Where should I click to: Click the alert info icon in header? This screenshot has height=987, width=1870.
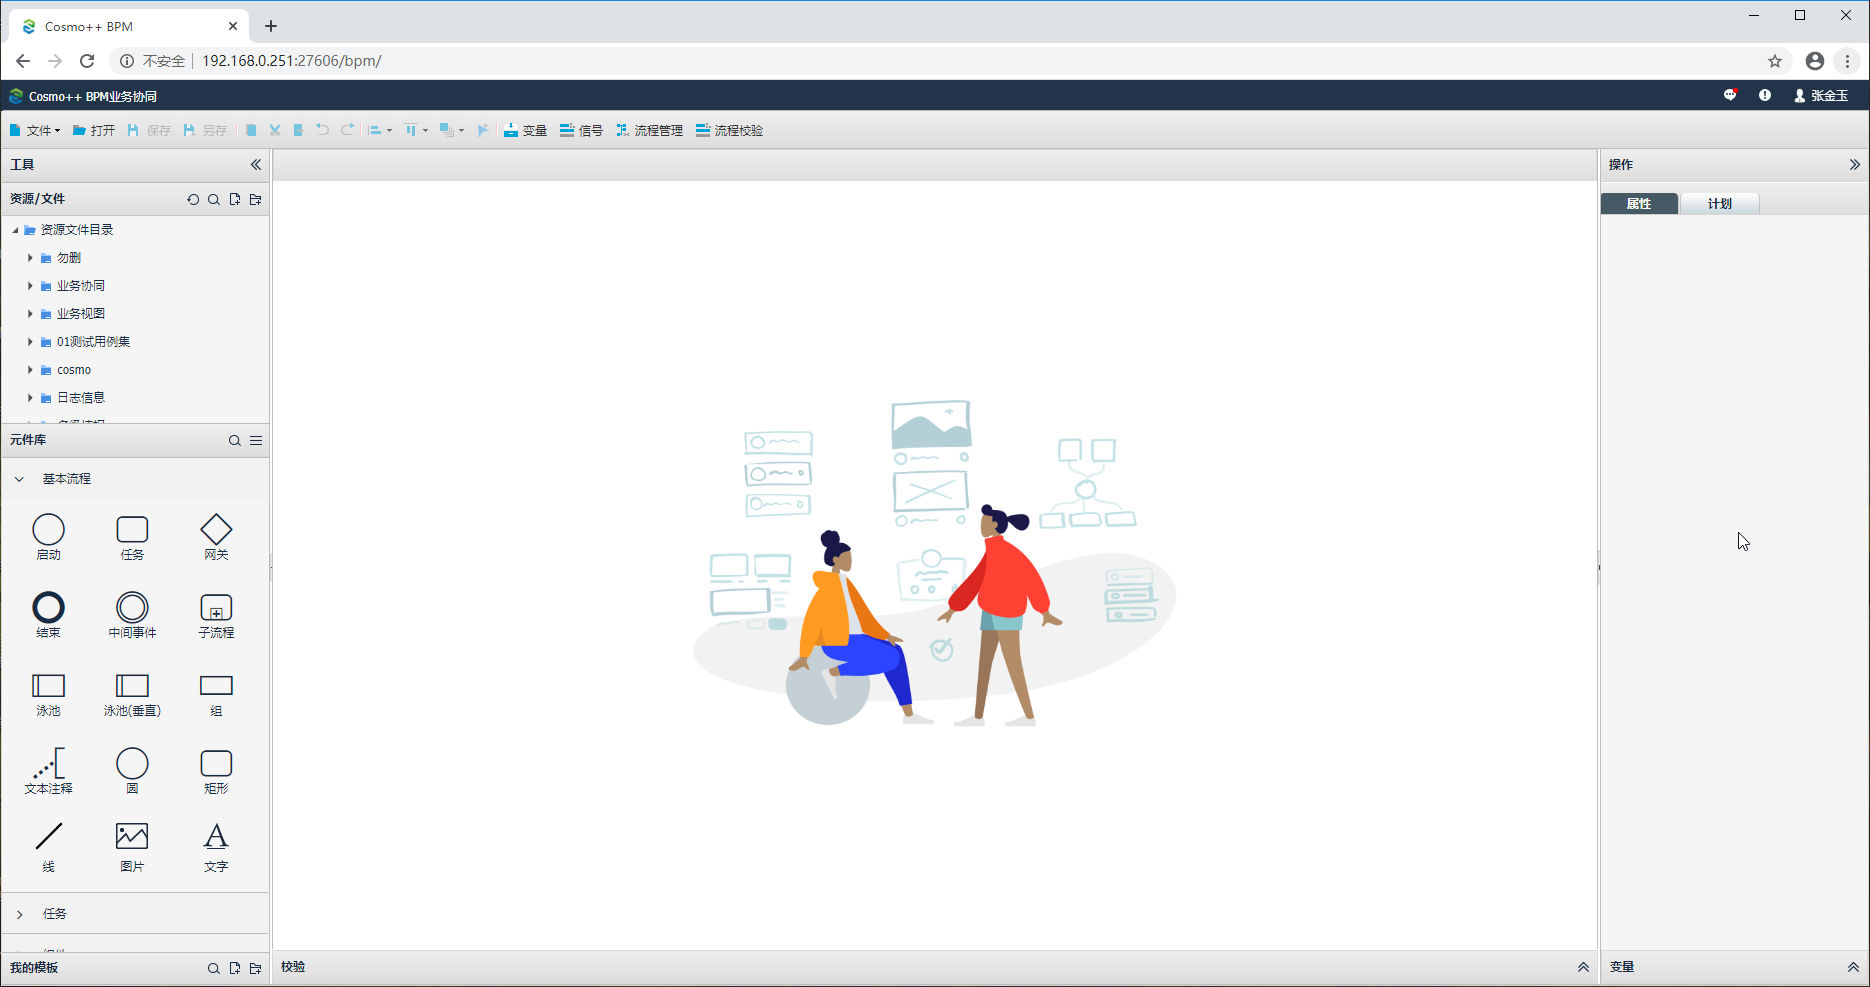1765,95
